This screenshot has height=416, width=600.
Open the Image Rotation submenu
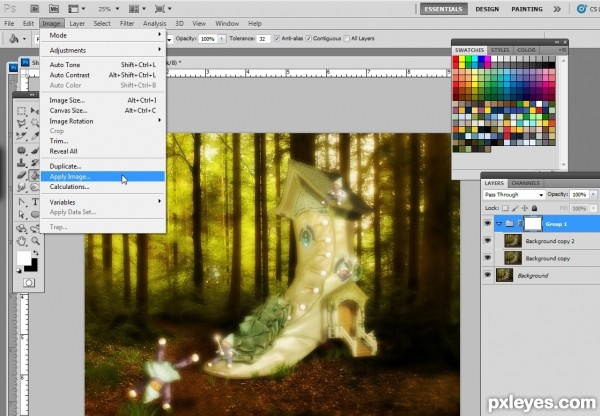[103, 121]
